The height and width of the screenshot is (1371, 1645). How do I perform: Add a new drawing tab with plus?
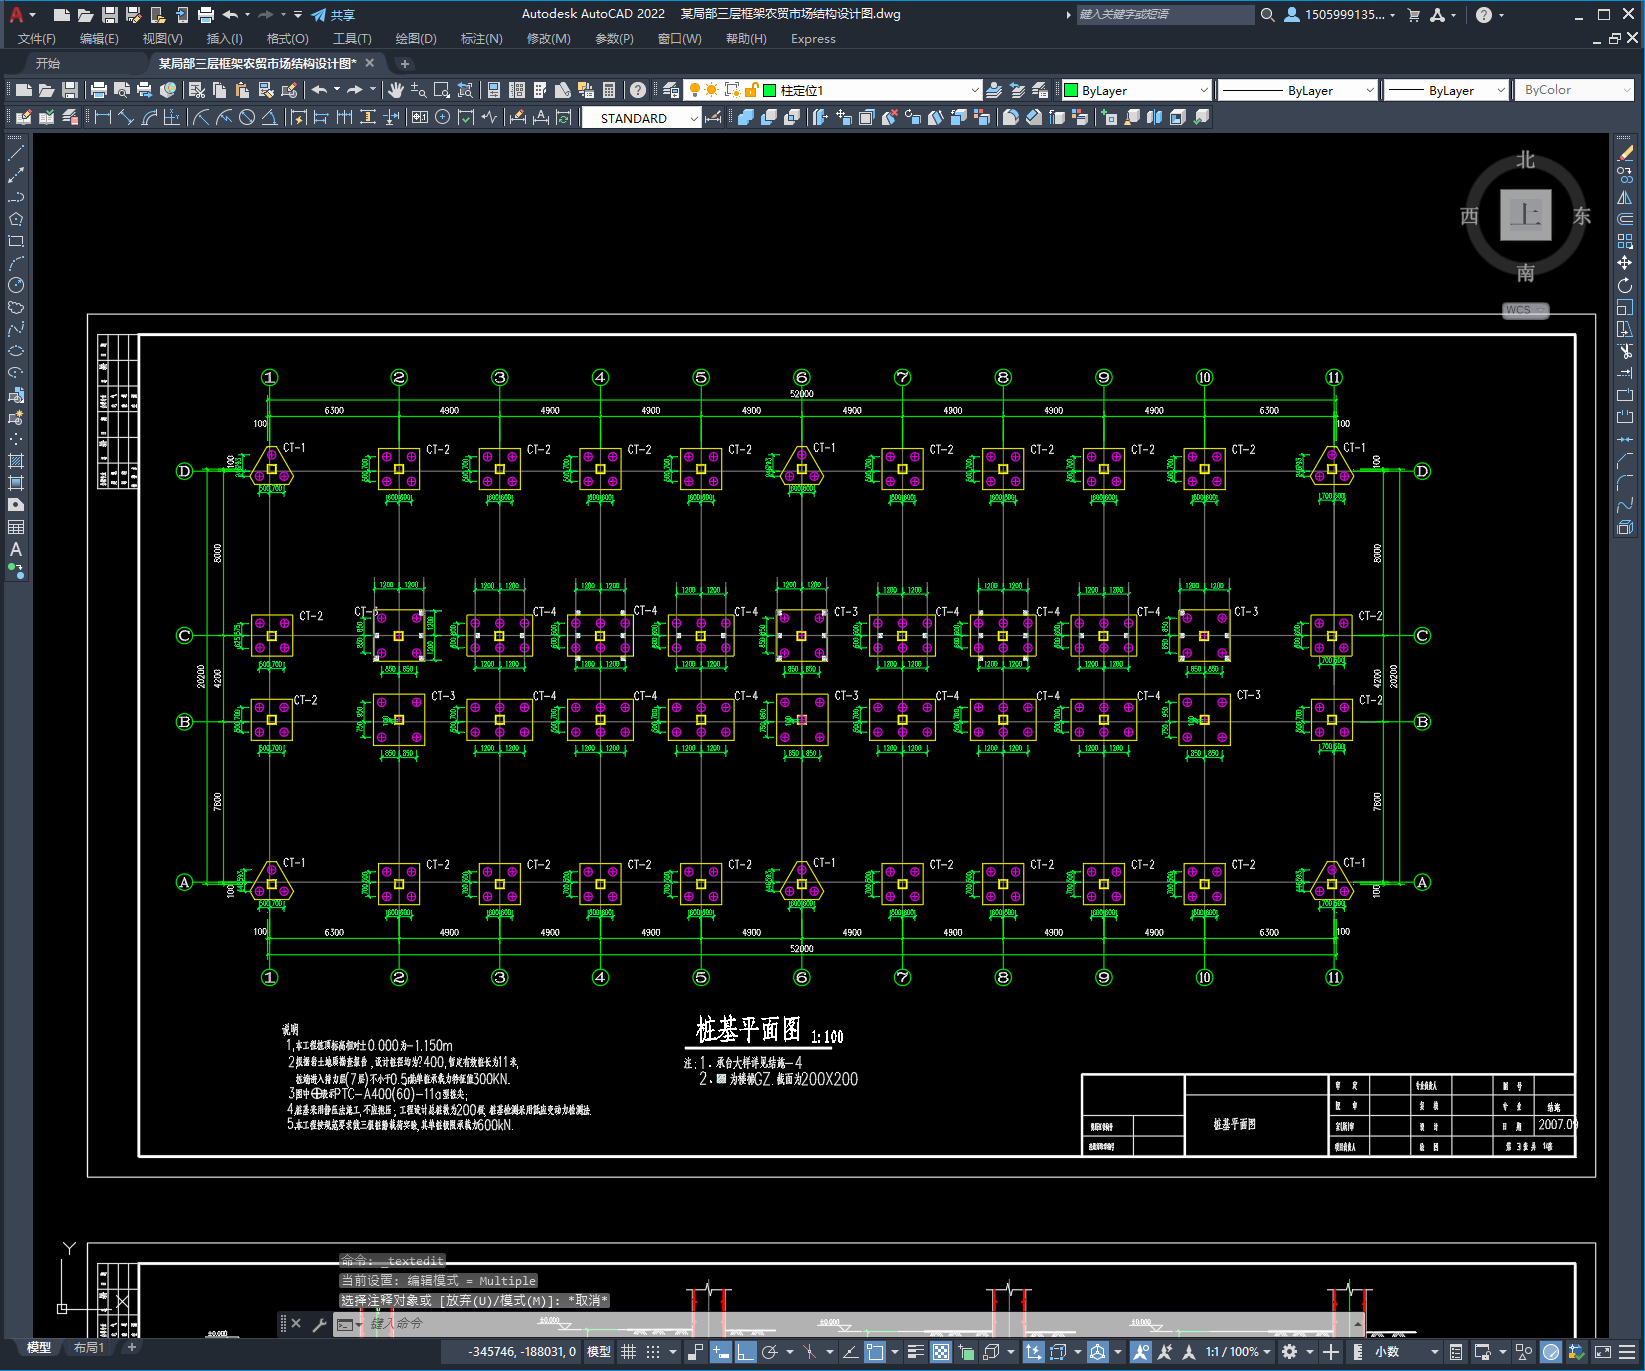[405, 63]
